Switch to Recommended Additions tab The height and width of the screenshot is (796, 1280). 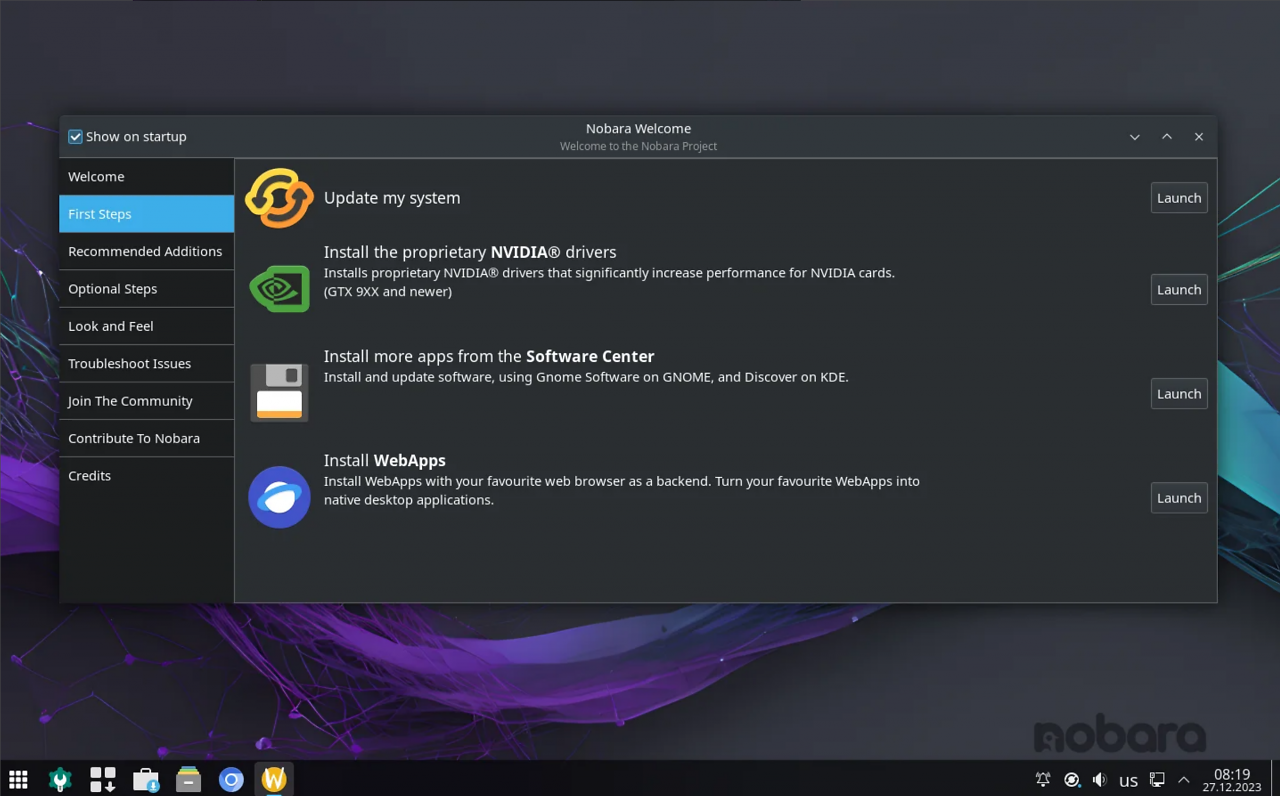click(146, 251)
